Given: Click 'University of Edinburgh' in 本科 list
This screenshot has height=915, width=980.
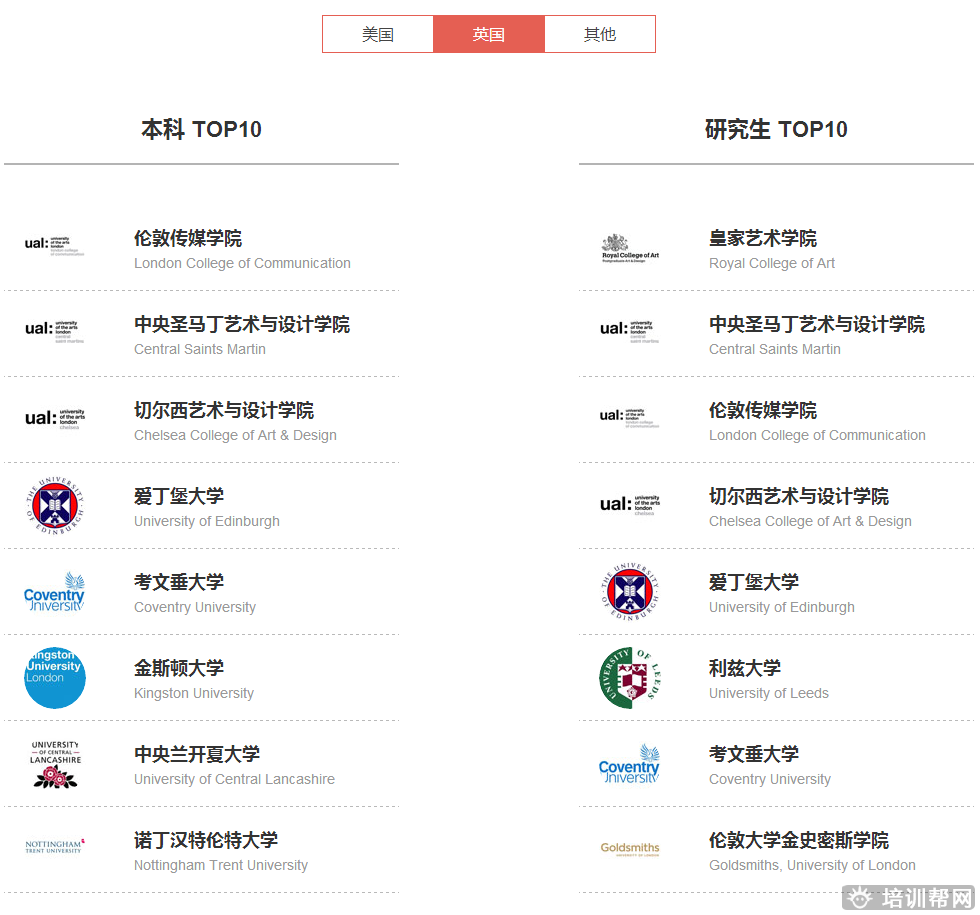Looking at the screenshot, I should (207, 521).
